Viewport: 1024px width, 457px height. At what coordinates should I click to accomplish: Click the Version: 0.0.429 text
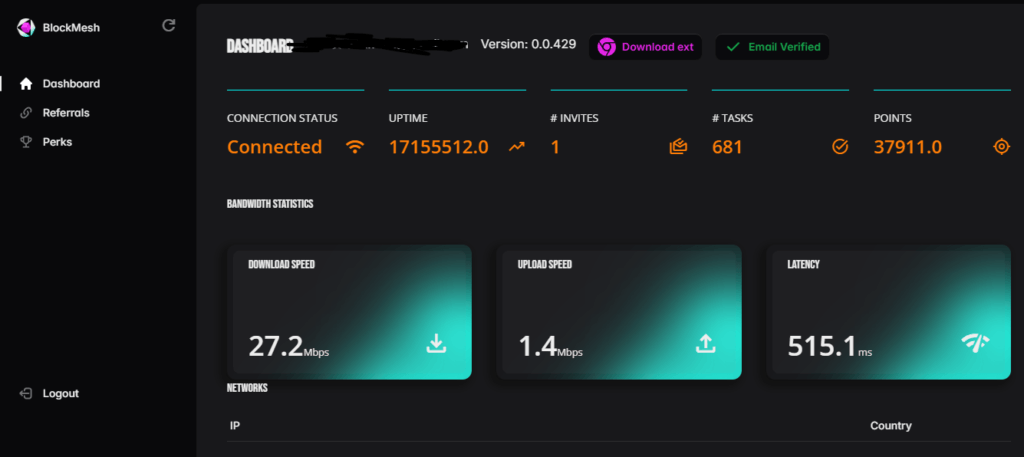(x=528, y=44)
